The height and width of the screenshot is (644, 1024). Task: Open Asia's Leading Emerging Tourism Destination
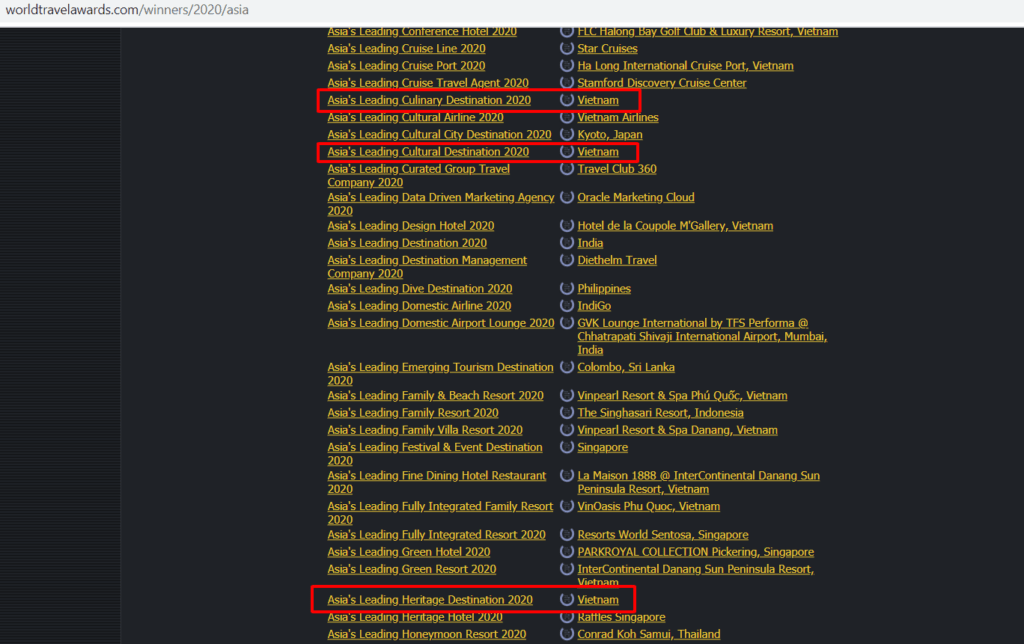440,374
